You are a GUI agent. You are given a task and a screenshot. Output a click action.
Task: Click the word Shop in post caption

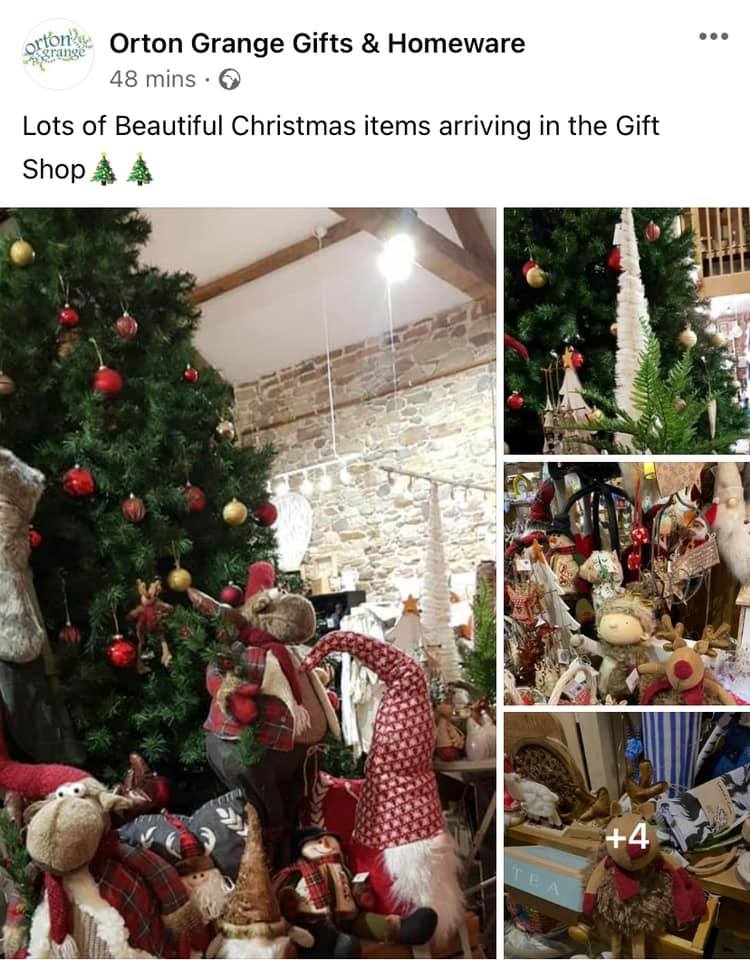[x=53, y=170]
